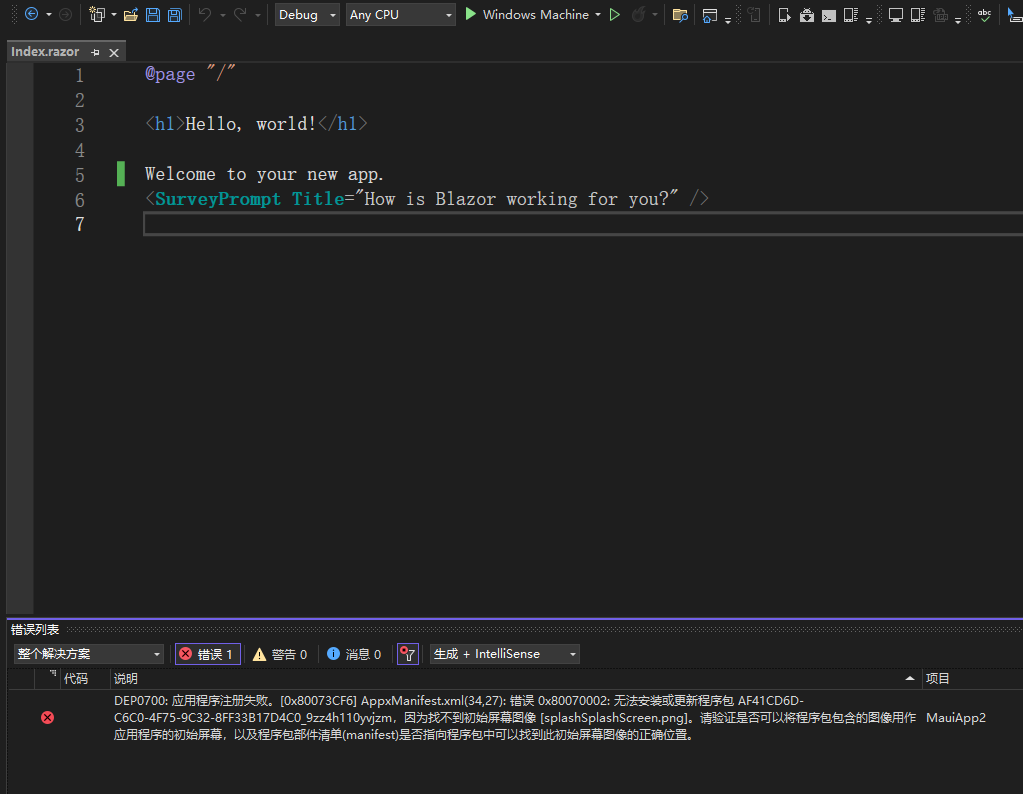Click the greyed IPA package icon
The width and height of the screenshot is (1023, 794).
[x=940, y=14]
